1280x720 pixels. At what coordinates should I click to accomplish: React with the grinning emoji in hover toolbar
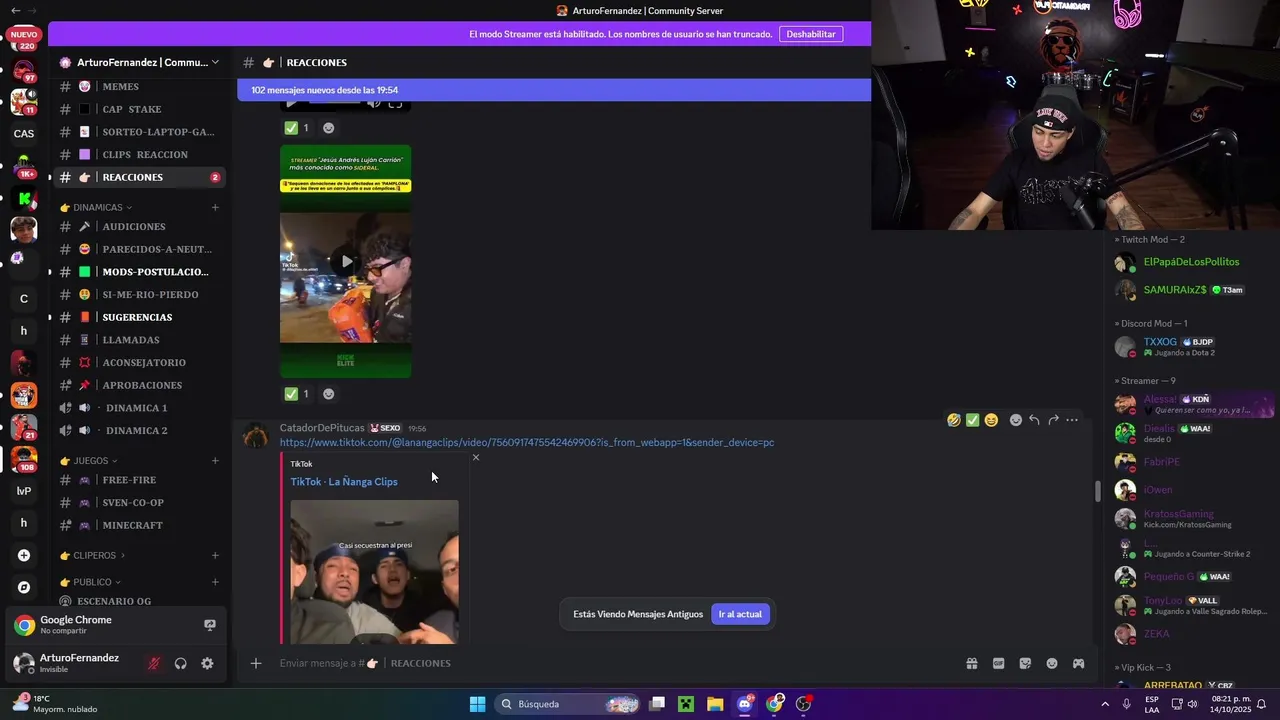tap(991, 420)
